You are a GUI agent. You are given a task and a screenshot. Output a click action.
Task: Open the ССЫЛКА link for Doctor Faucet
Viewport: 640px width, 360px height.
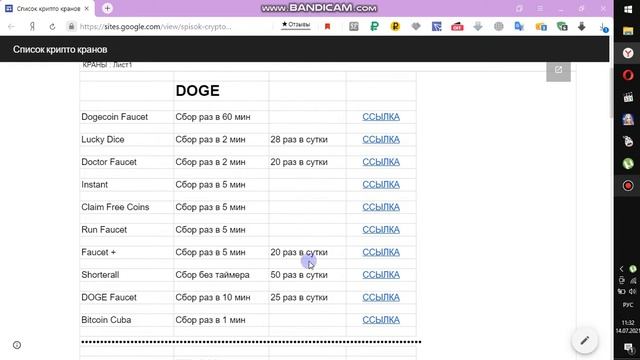click(x=381, y=162)
